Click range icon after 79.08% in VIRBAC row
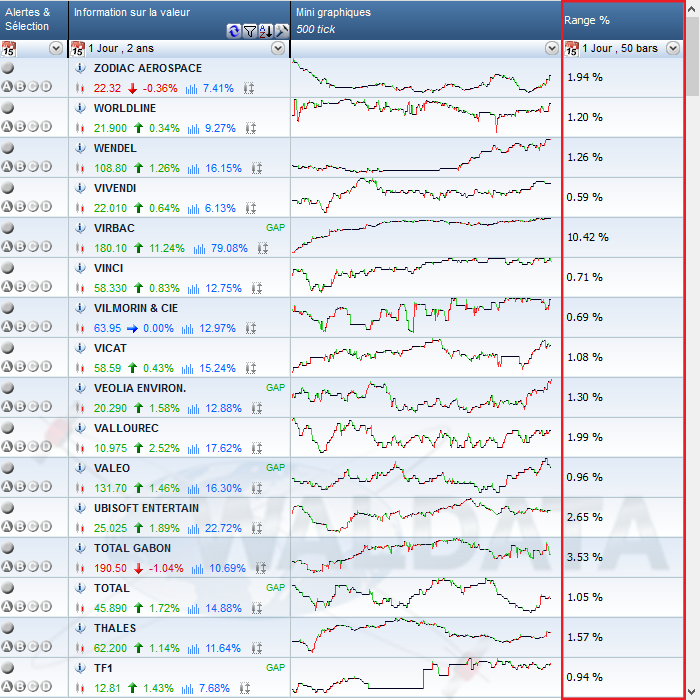 262,248
